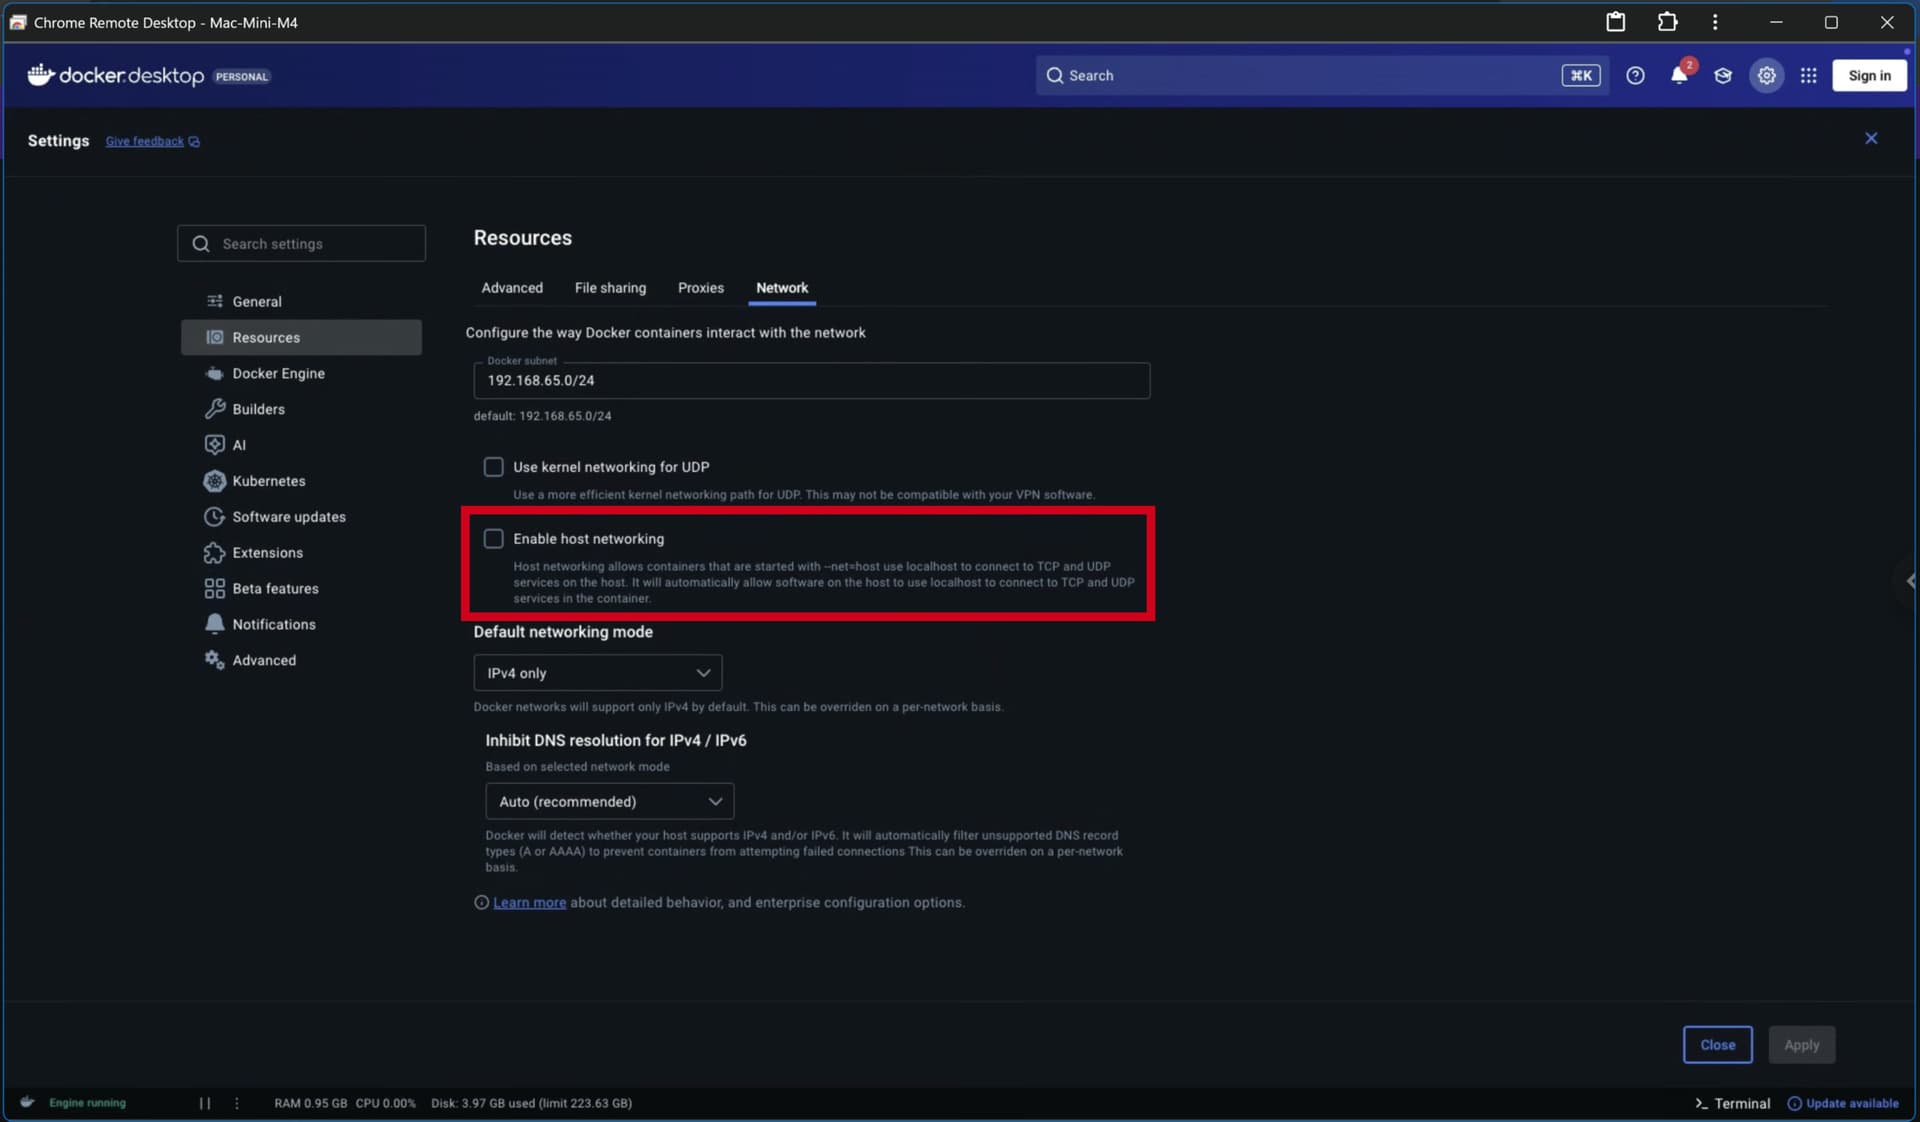Open the apps grid icon
This screenshot has height=1122, width=1920.
point(1808,76)
